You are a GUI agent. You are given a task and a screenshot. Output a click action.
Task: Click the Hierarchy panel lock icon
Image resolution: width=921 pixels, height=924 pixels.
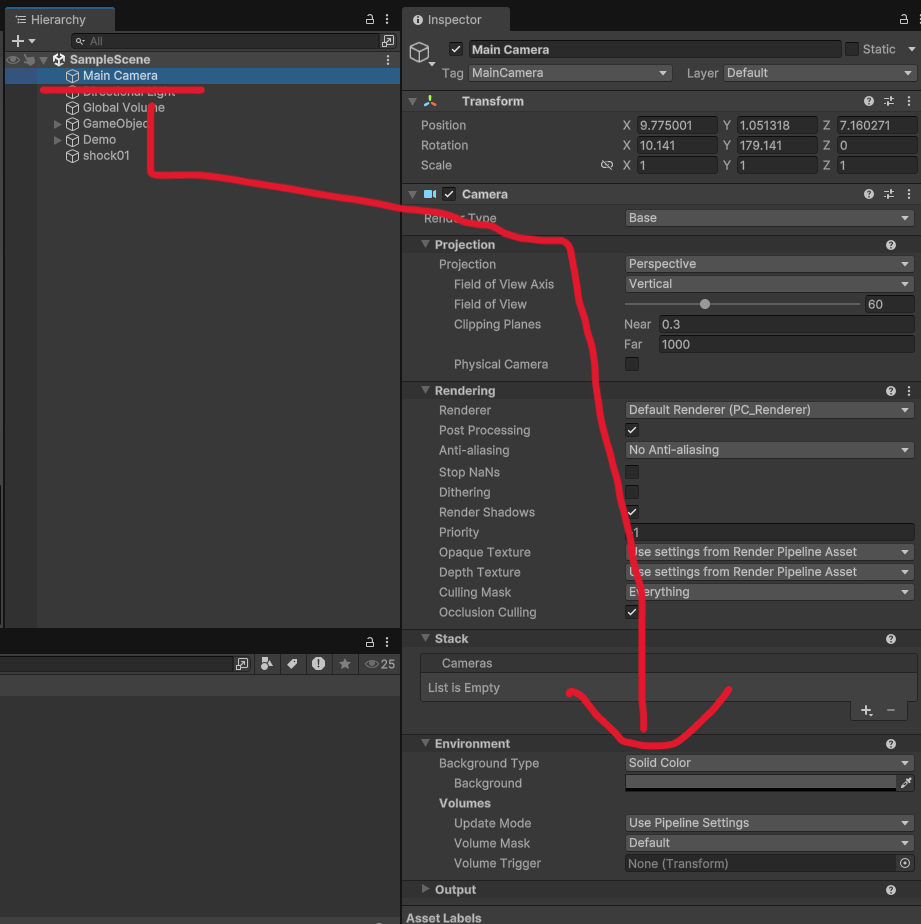(x=370, y=19)
